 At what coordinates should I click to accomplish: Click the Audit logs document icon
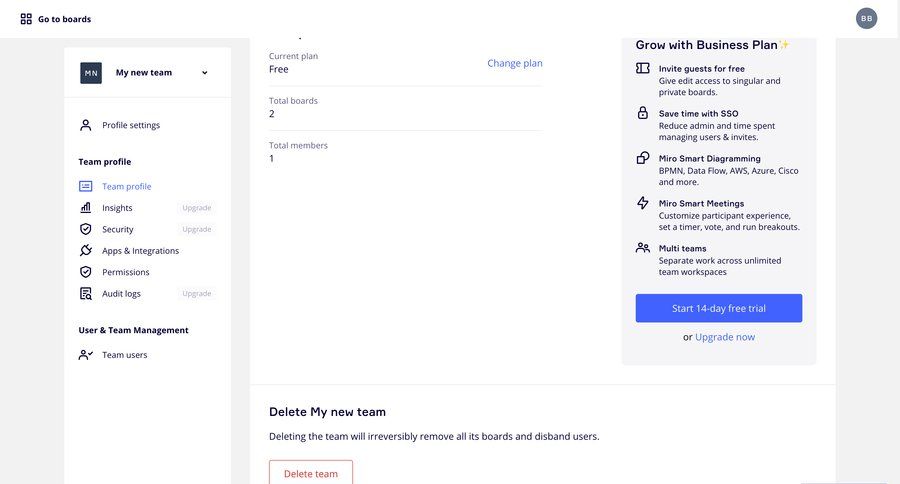(86, 293)
